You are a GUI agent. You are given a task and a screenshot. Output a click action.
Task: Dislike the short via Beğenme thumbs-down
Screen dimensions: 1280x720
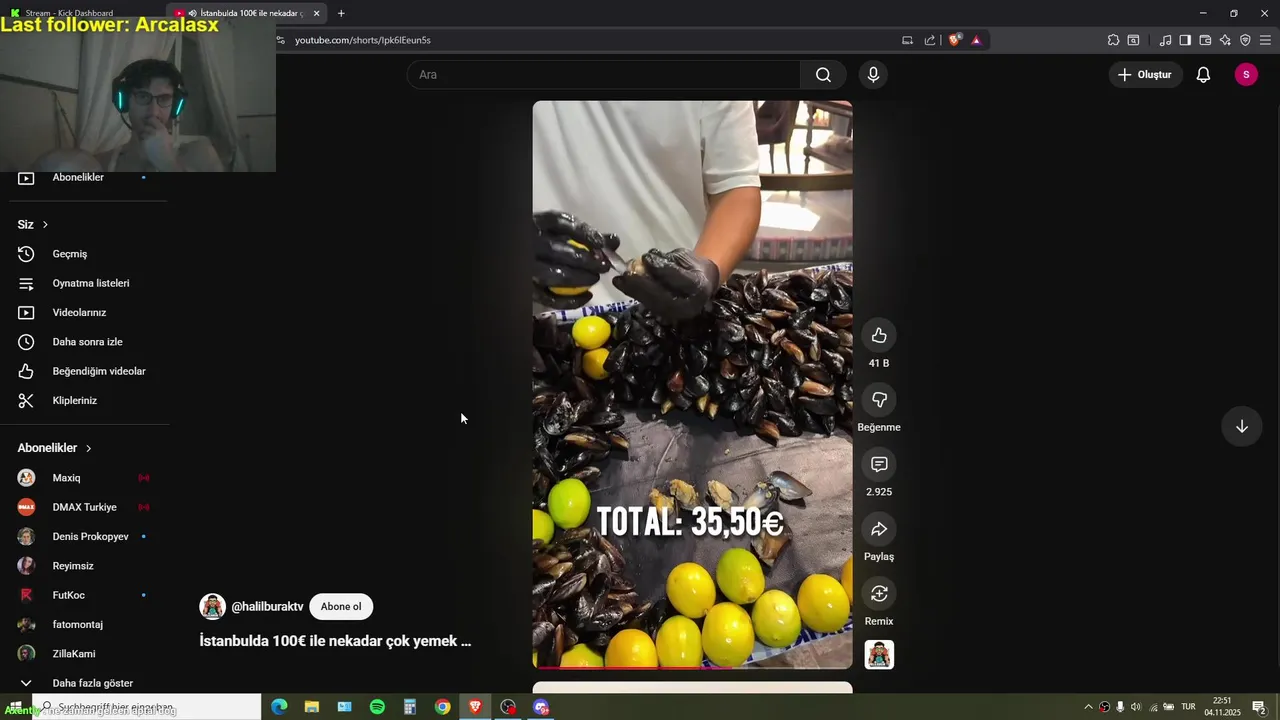879,400
